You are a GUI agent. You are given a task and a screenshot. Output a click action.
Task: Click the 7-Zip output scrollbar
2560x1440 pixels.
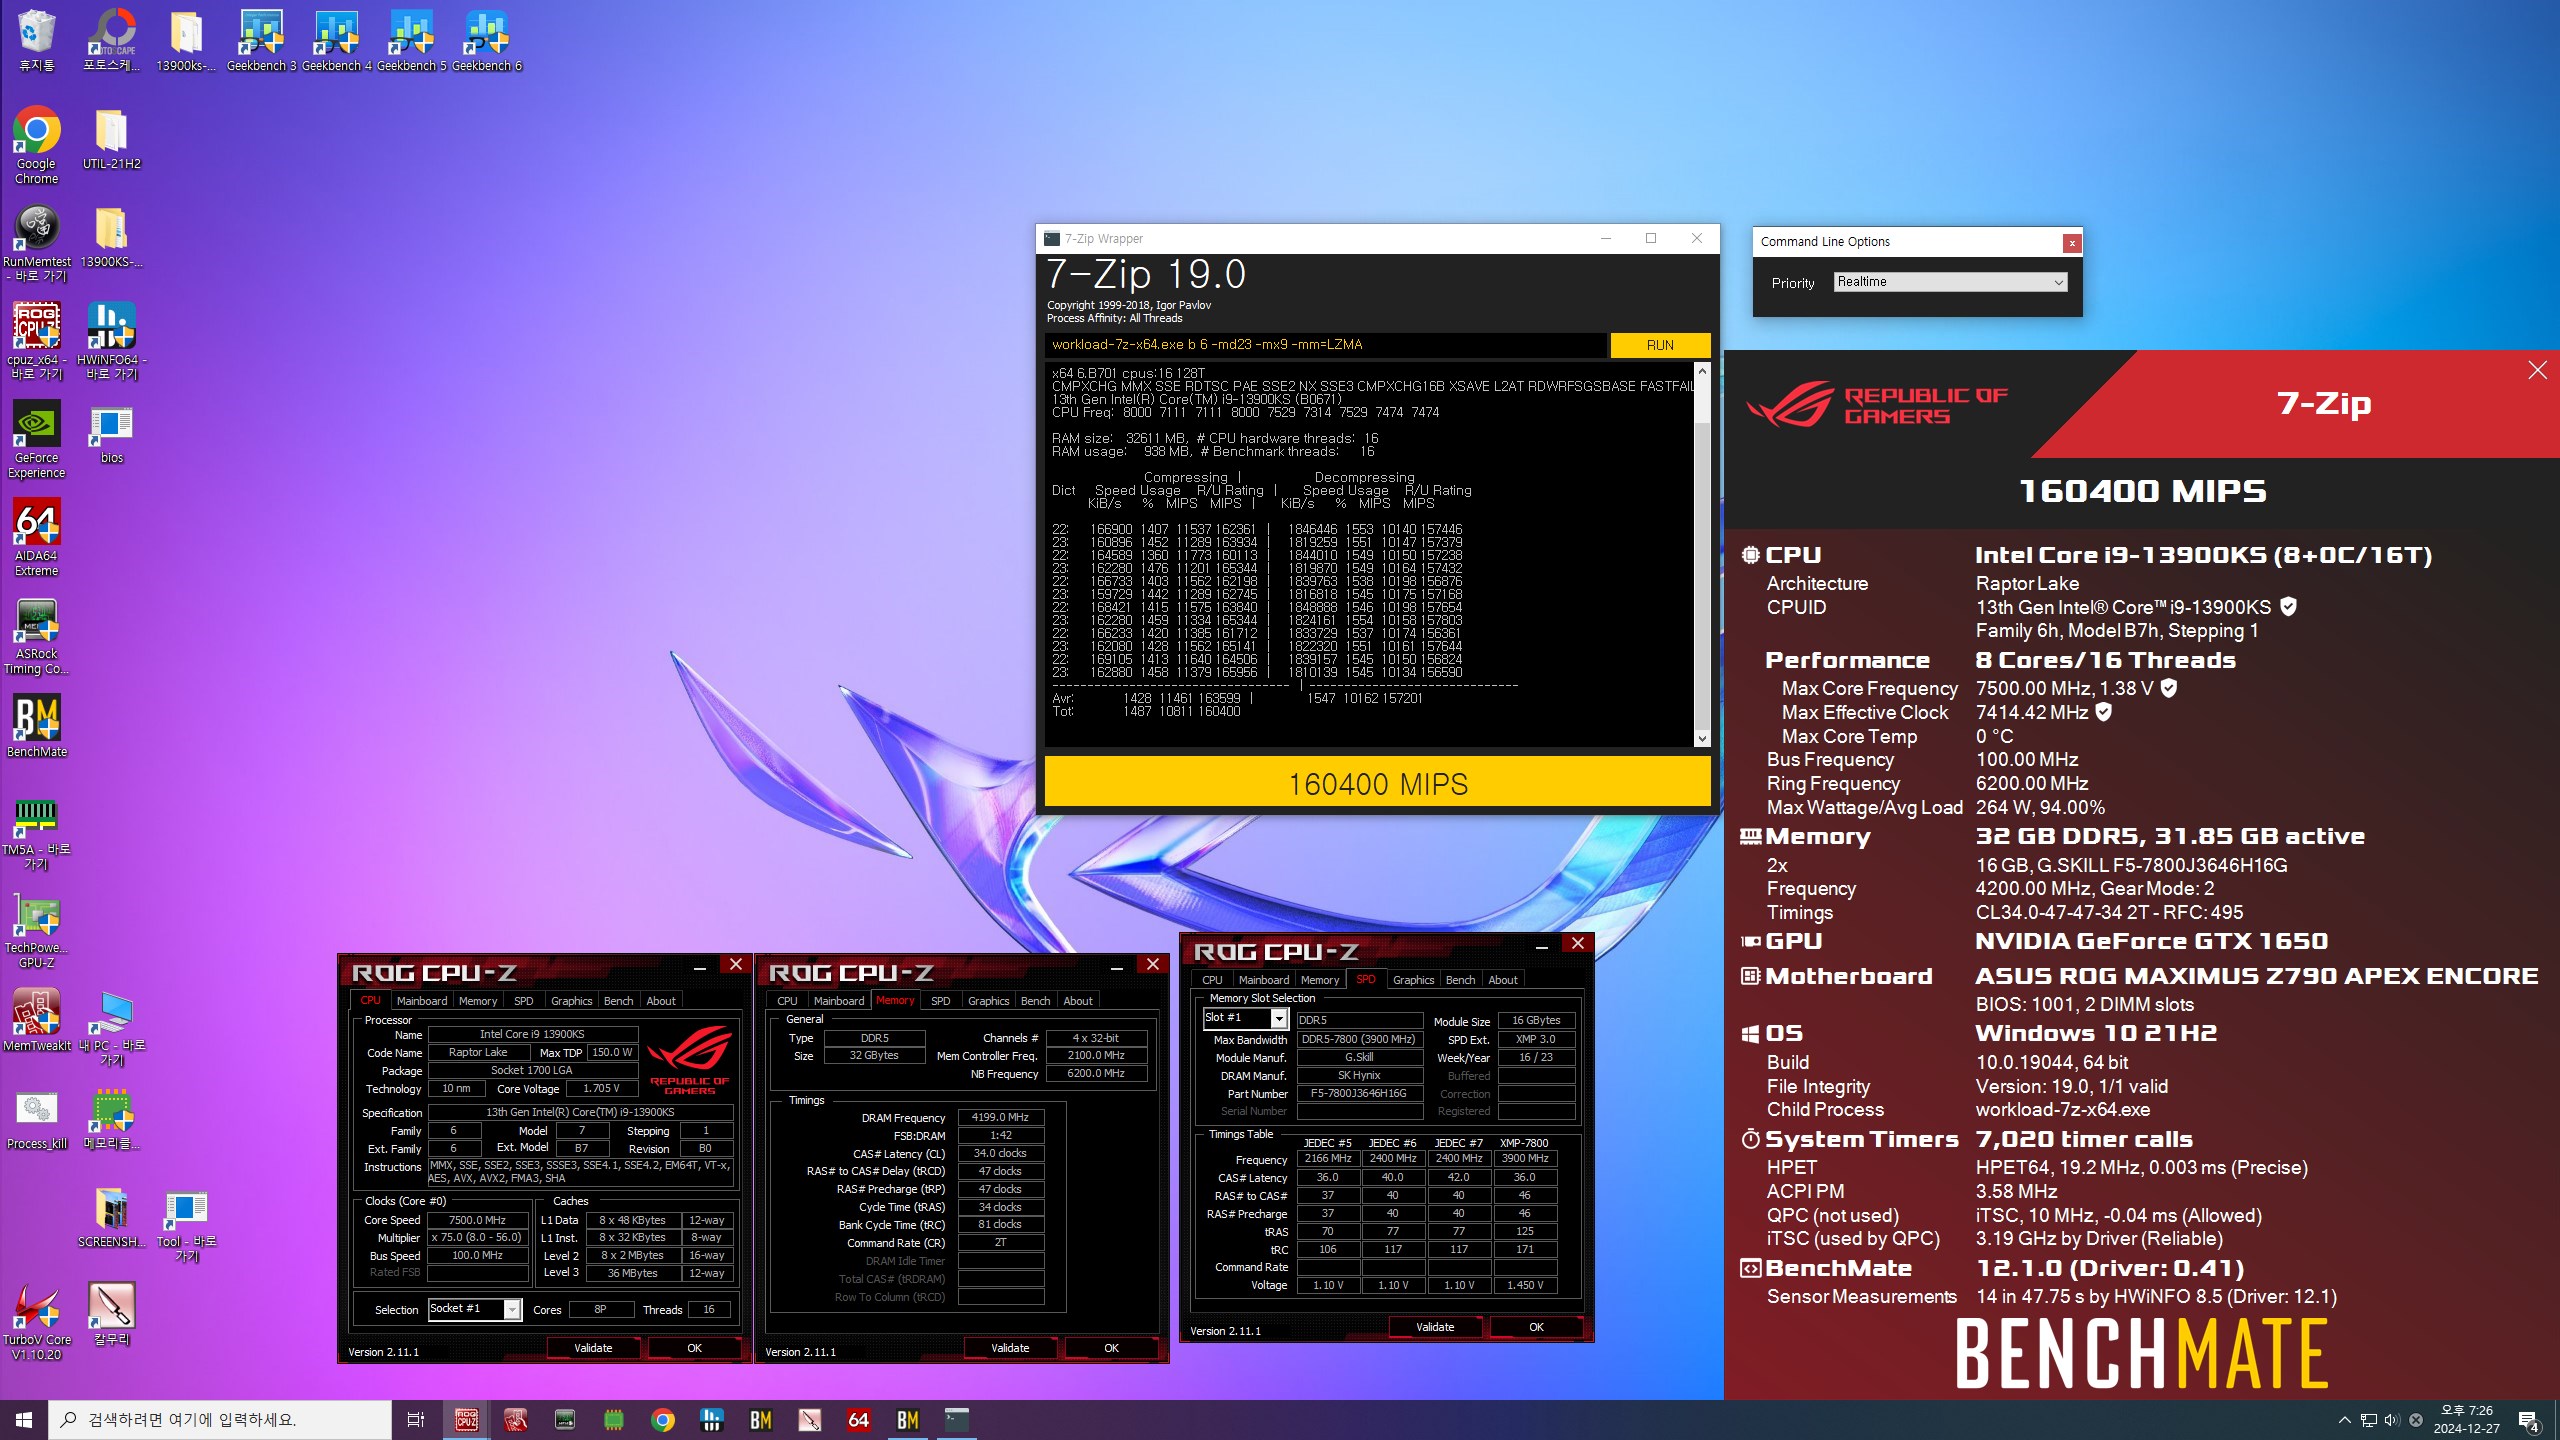tap(1702, 555)
